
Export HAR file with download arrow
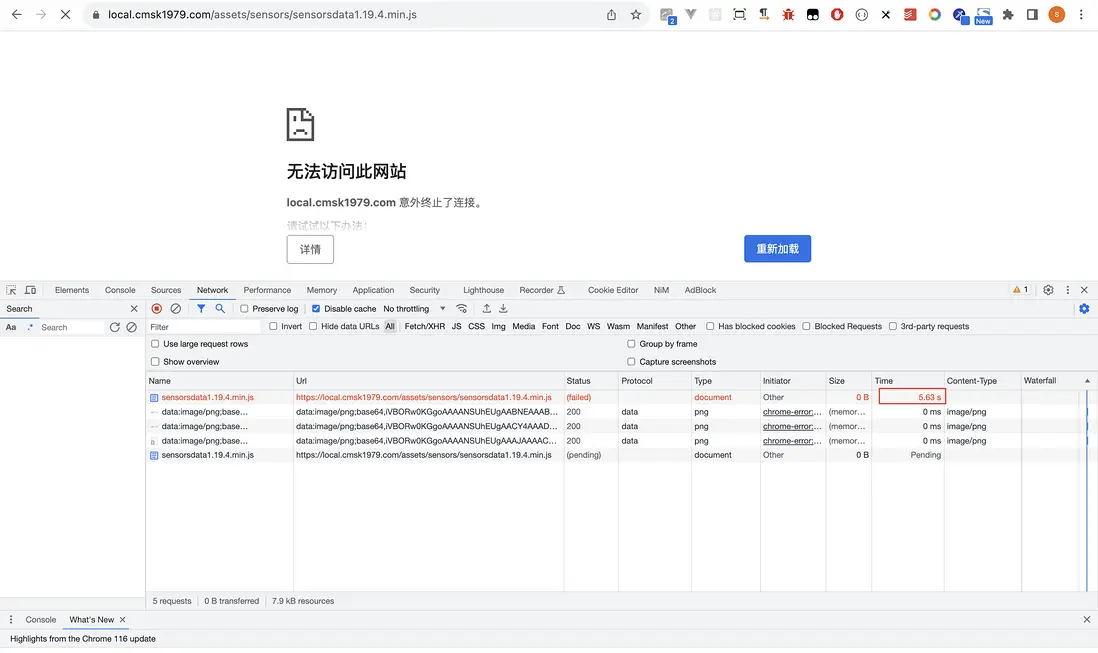coord(503,309)
